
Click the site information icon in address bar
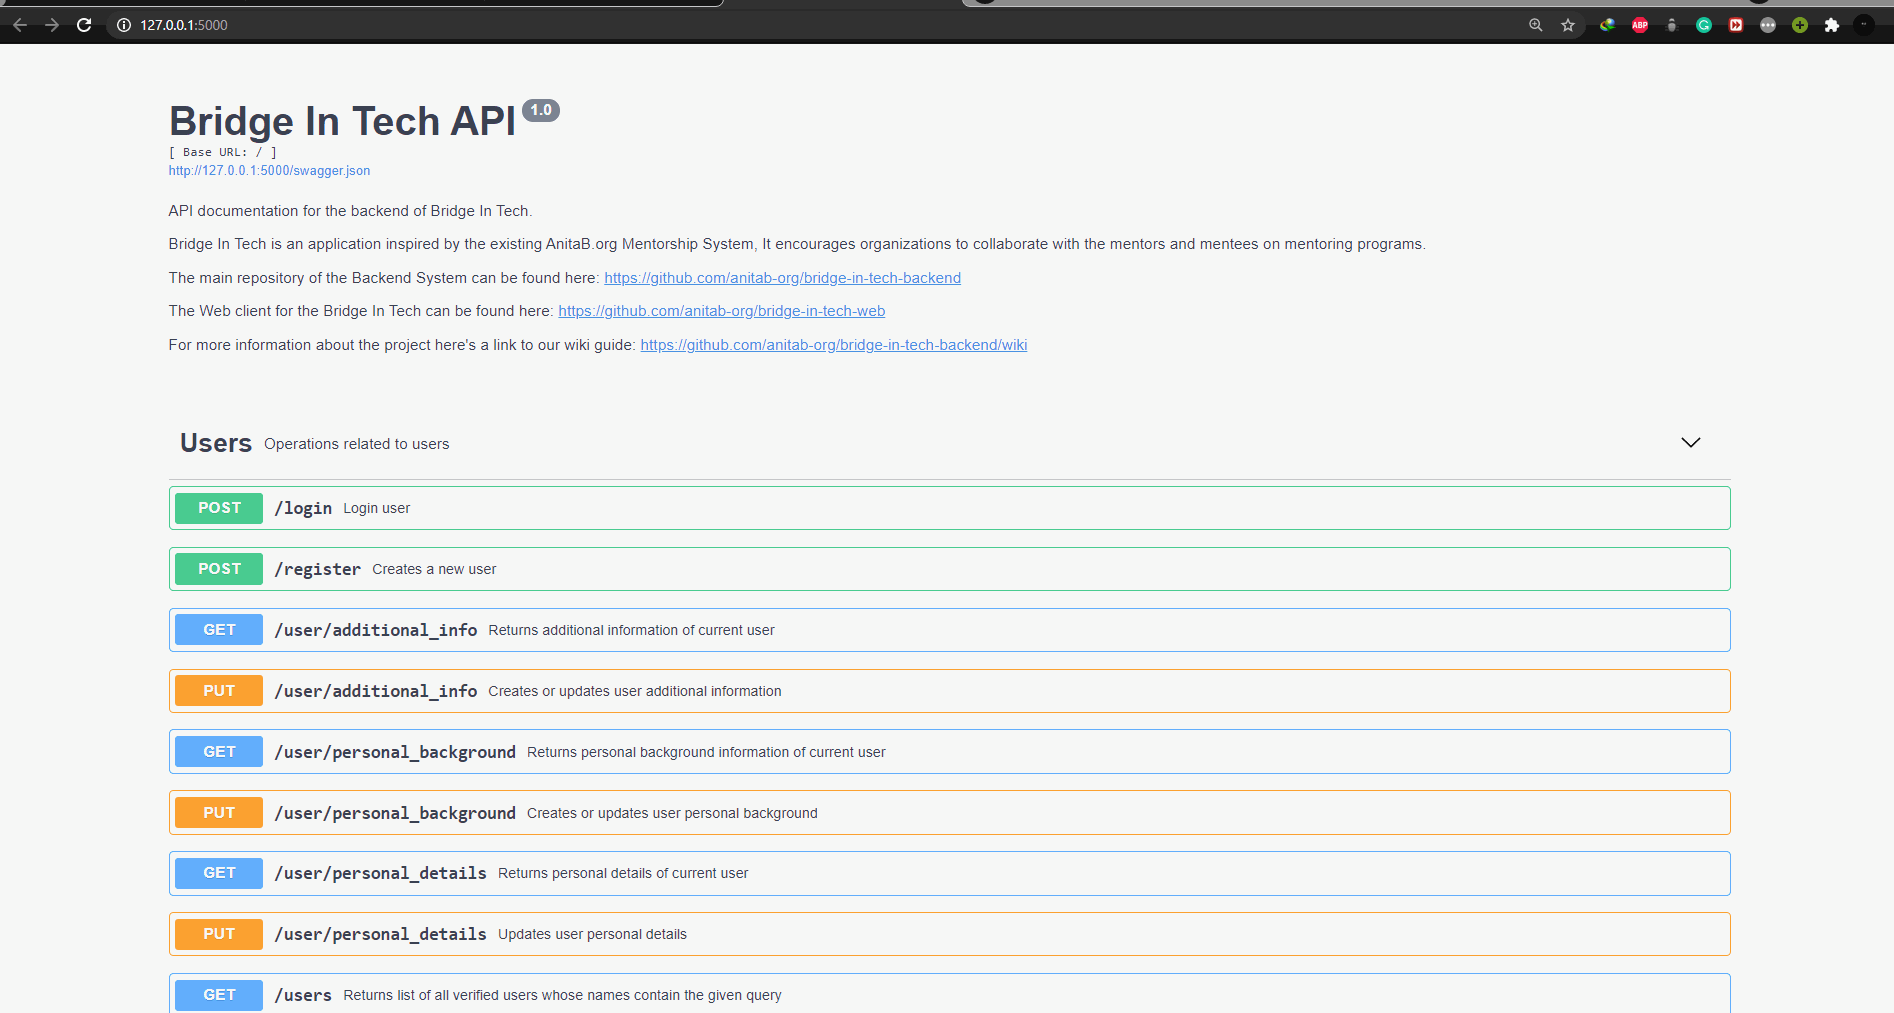point(124,25)
